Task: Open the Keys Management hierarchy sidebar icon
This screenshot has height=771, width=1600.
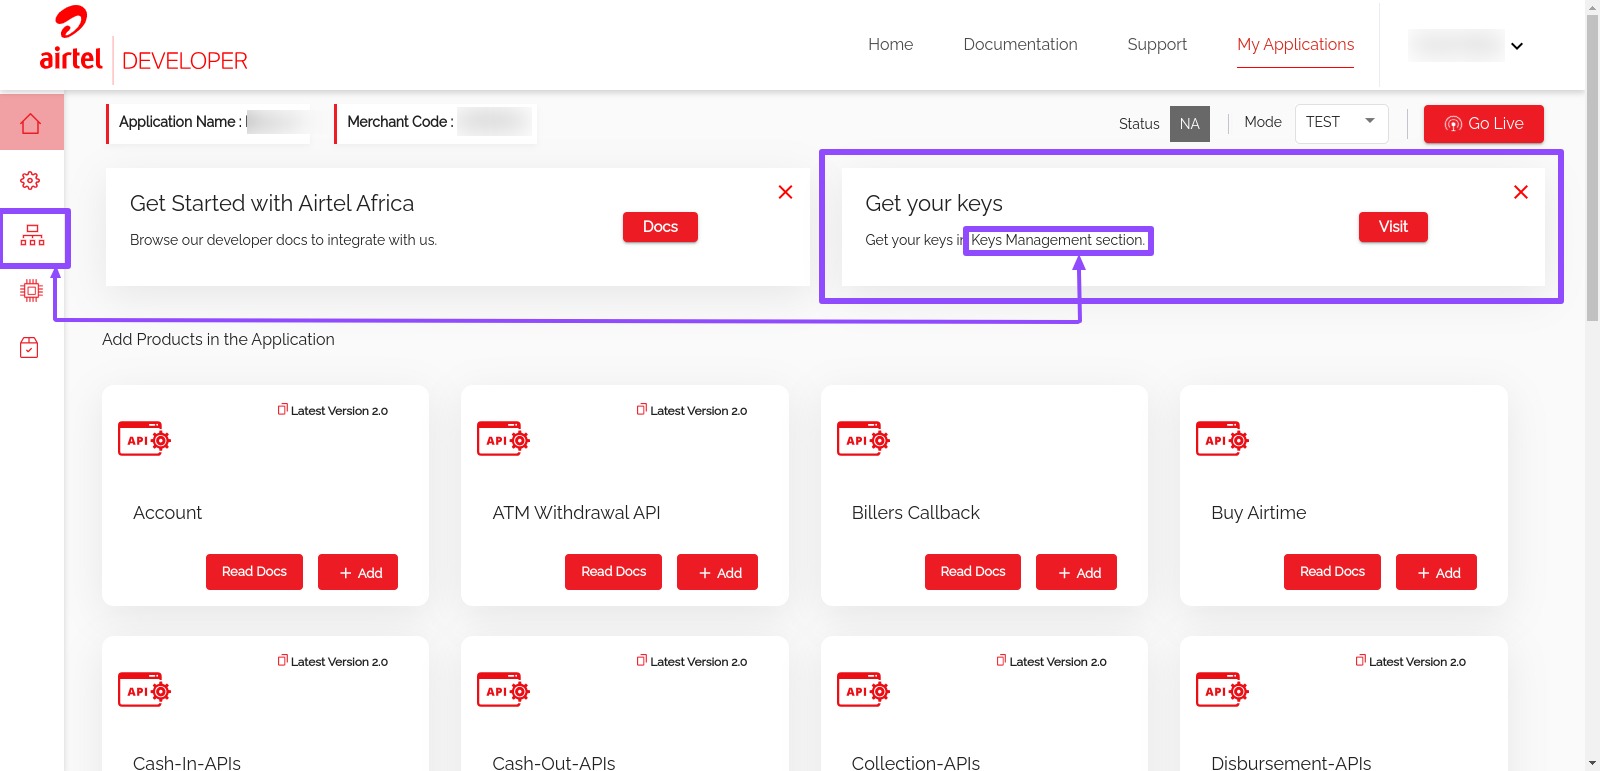Action: point(33,236)
